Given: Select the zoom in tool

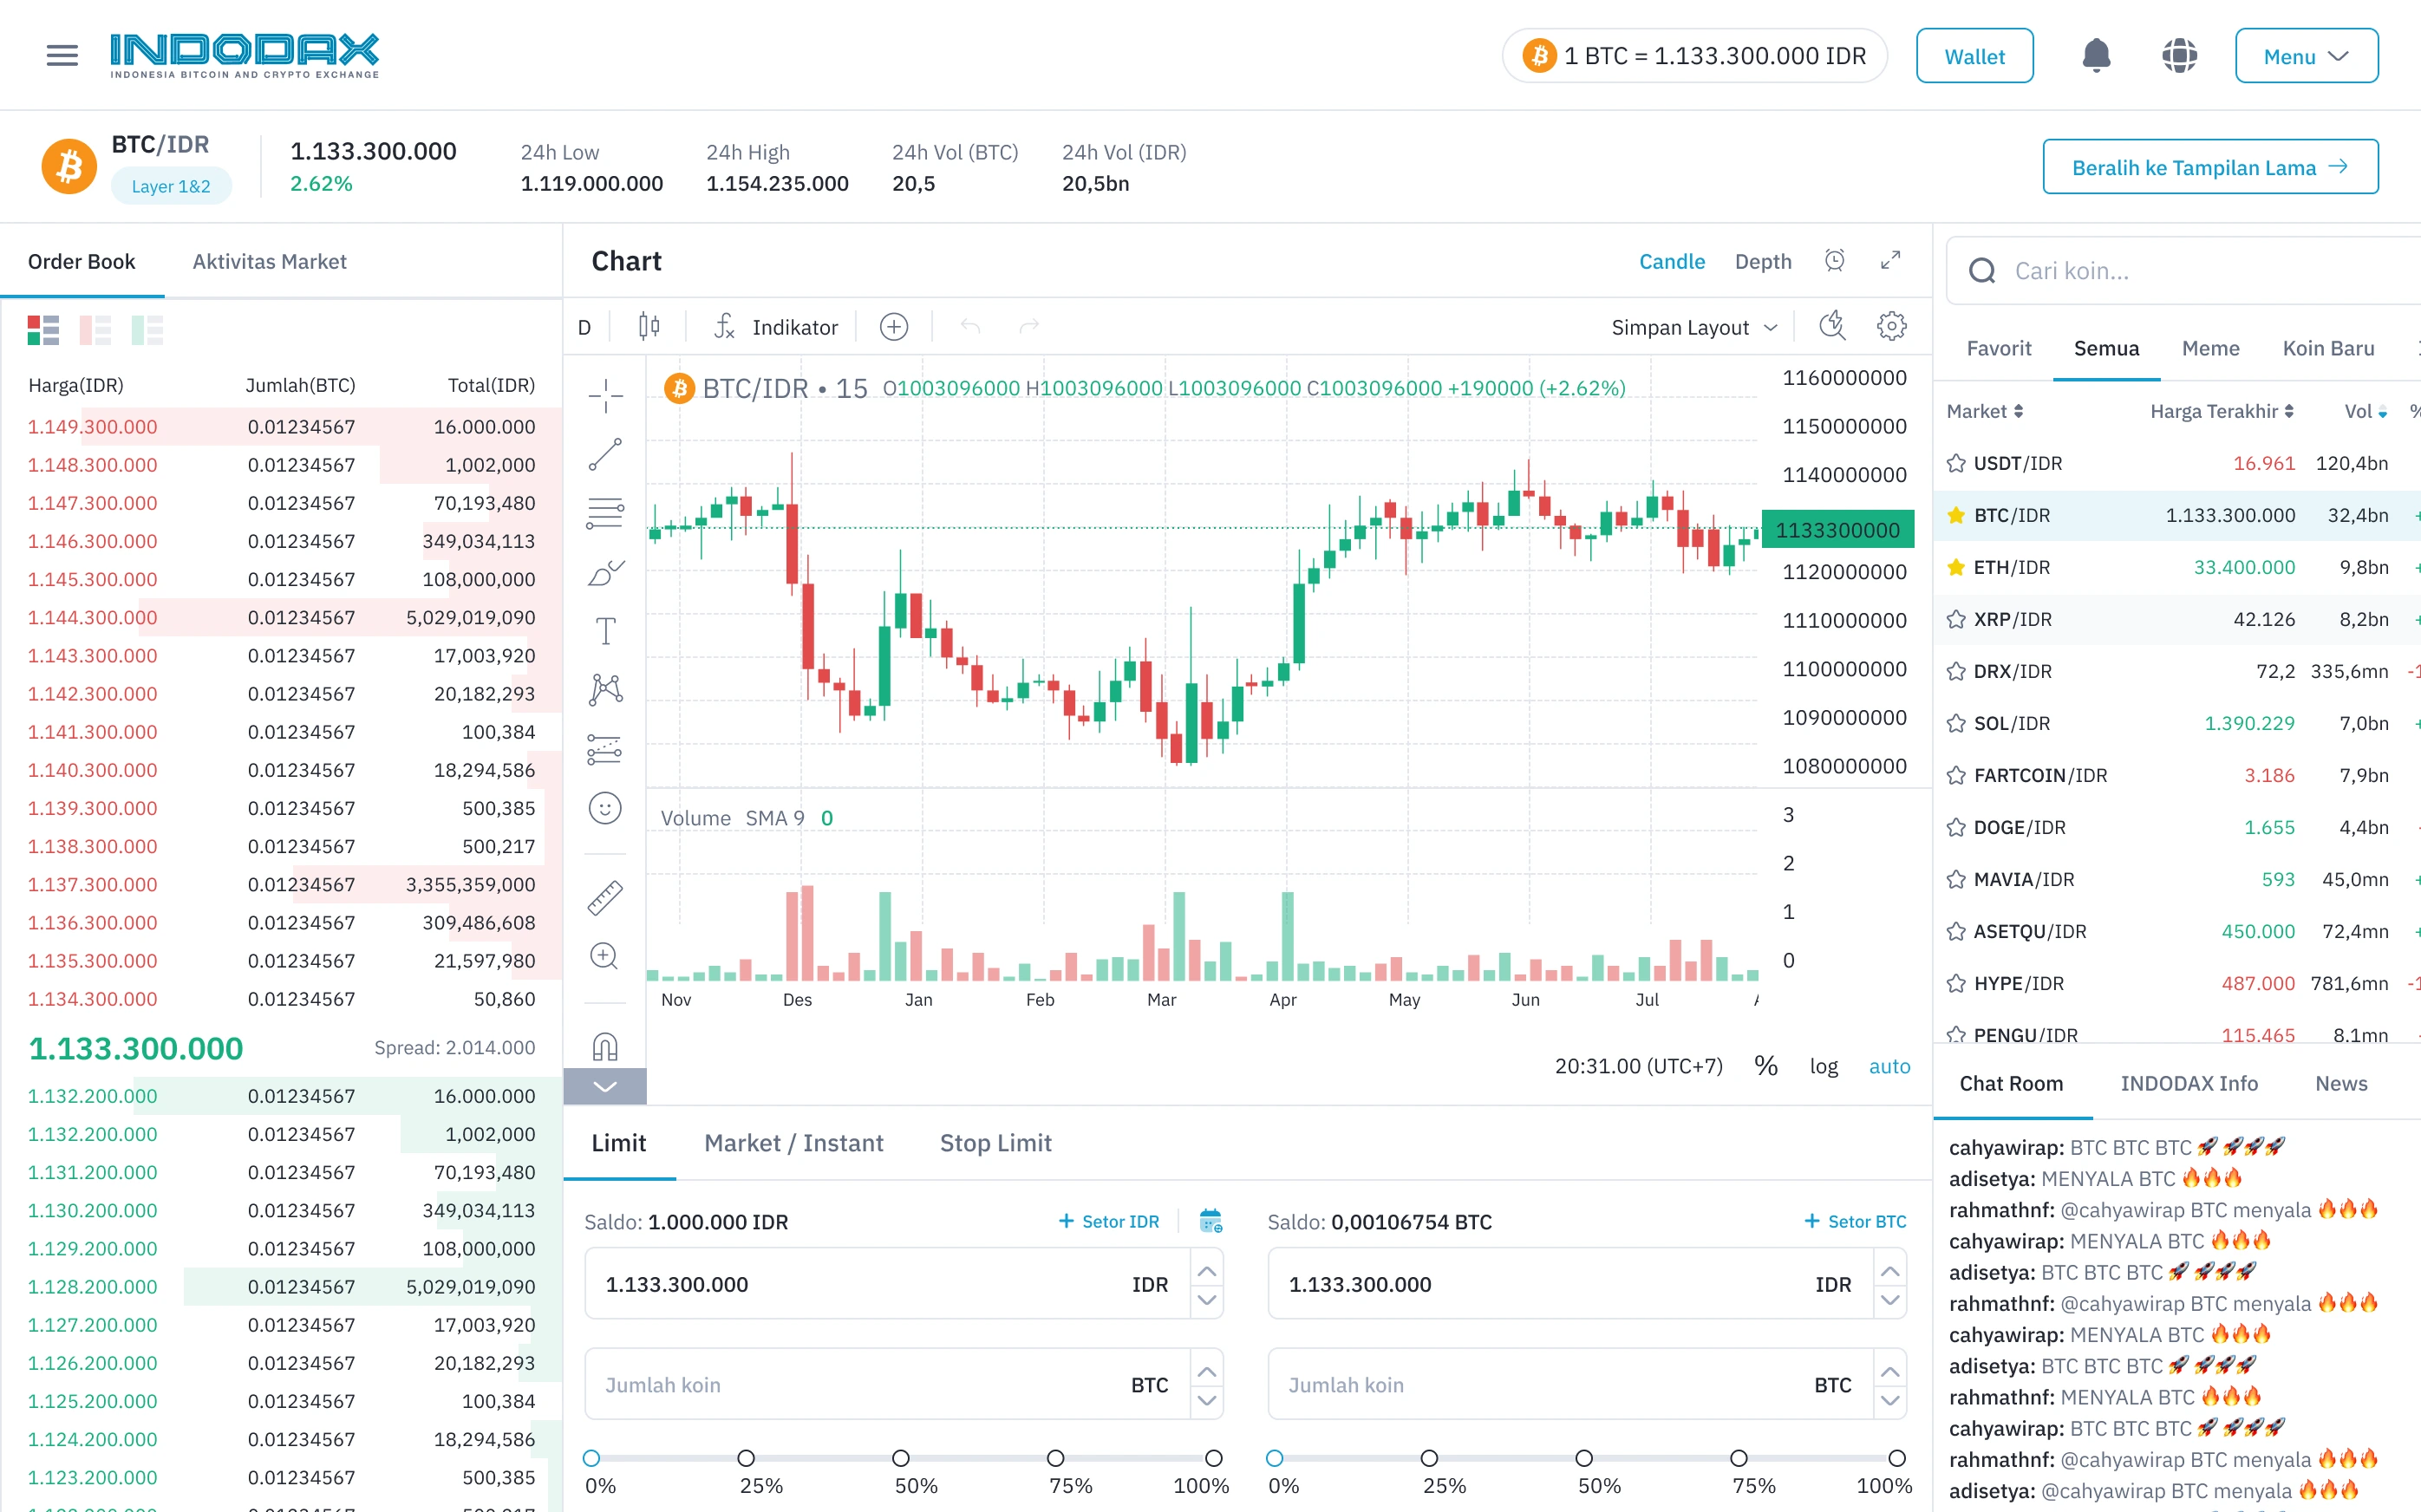Looking at the screenshot, I should (605, 957).
